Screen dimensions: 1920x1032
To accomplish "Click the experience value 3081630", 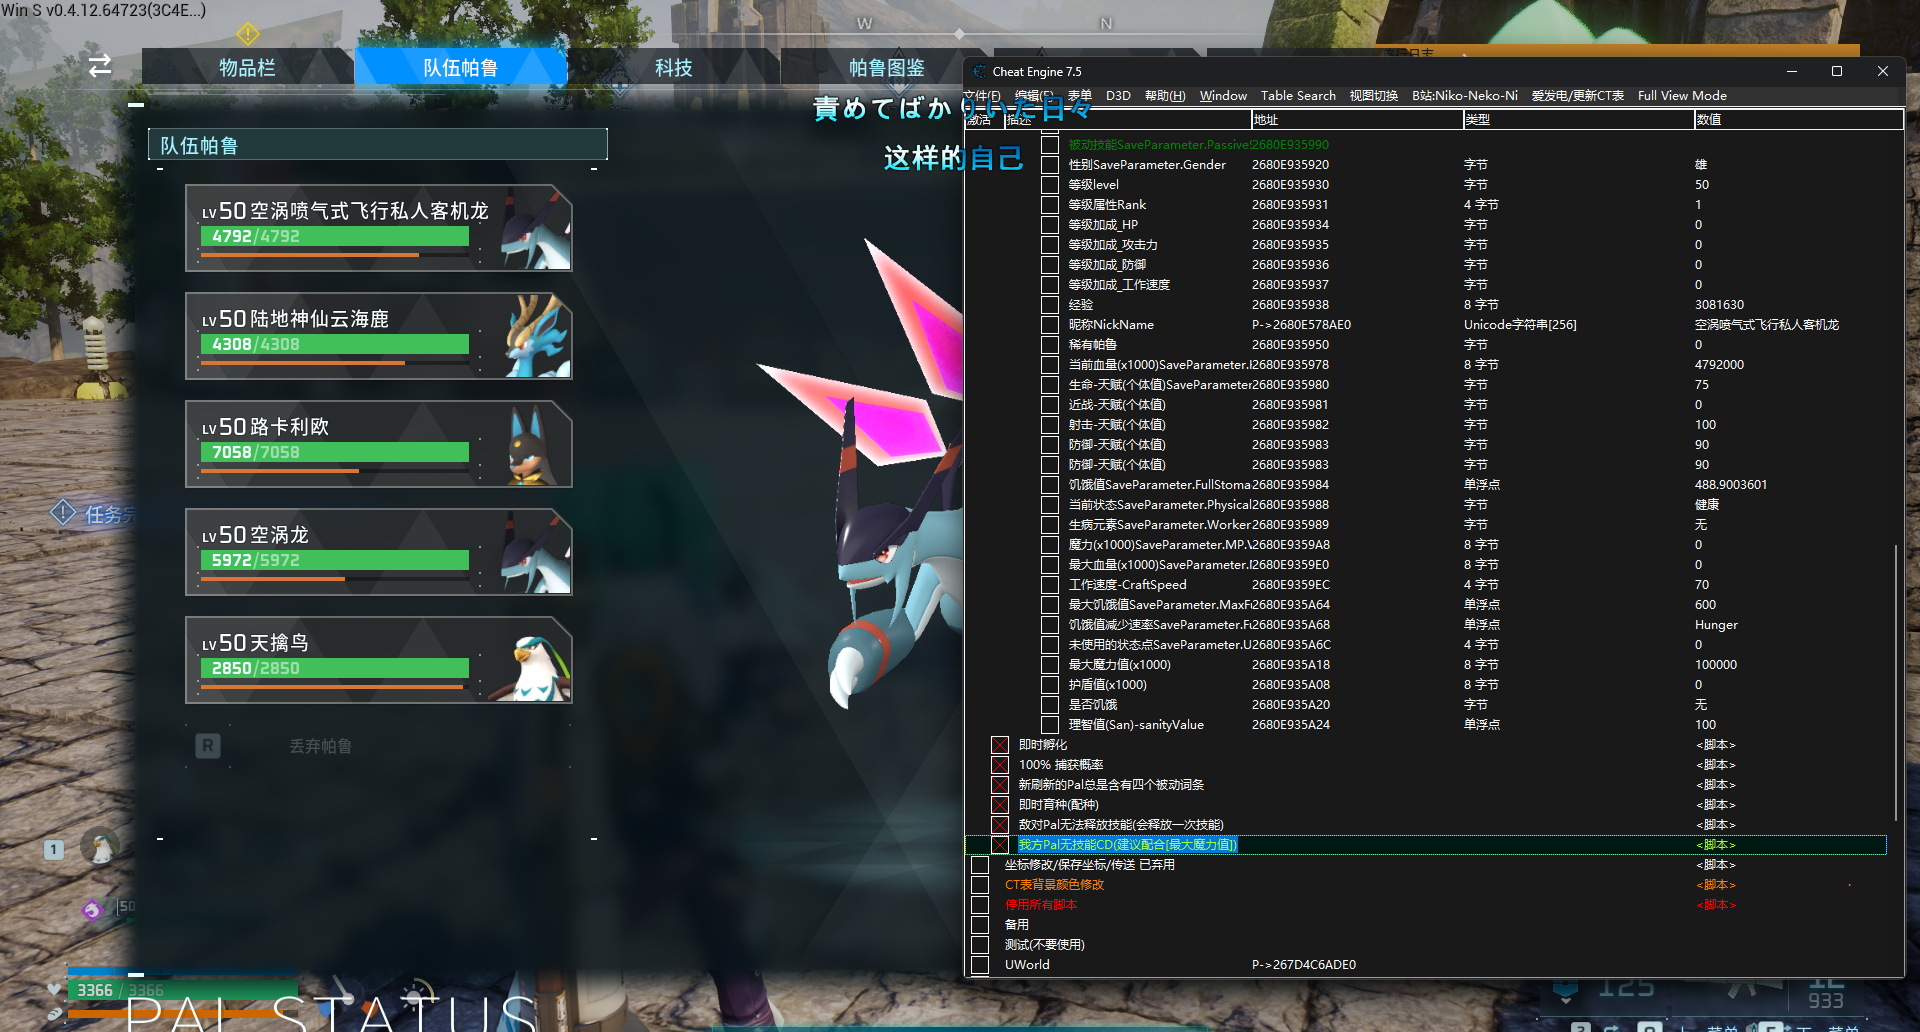I will coord(1719,305).
